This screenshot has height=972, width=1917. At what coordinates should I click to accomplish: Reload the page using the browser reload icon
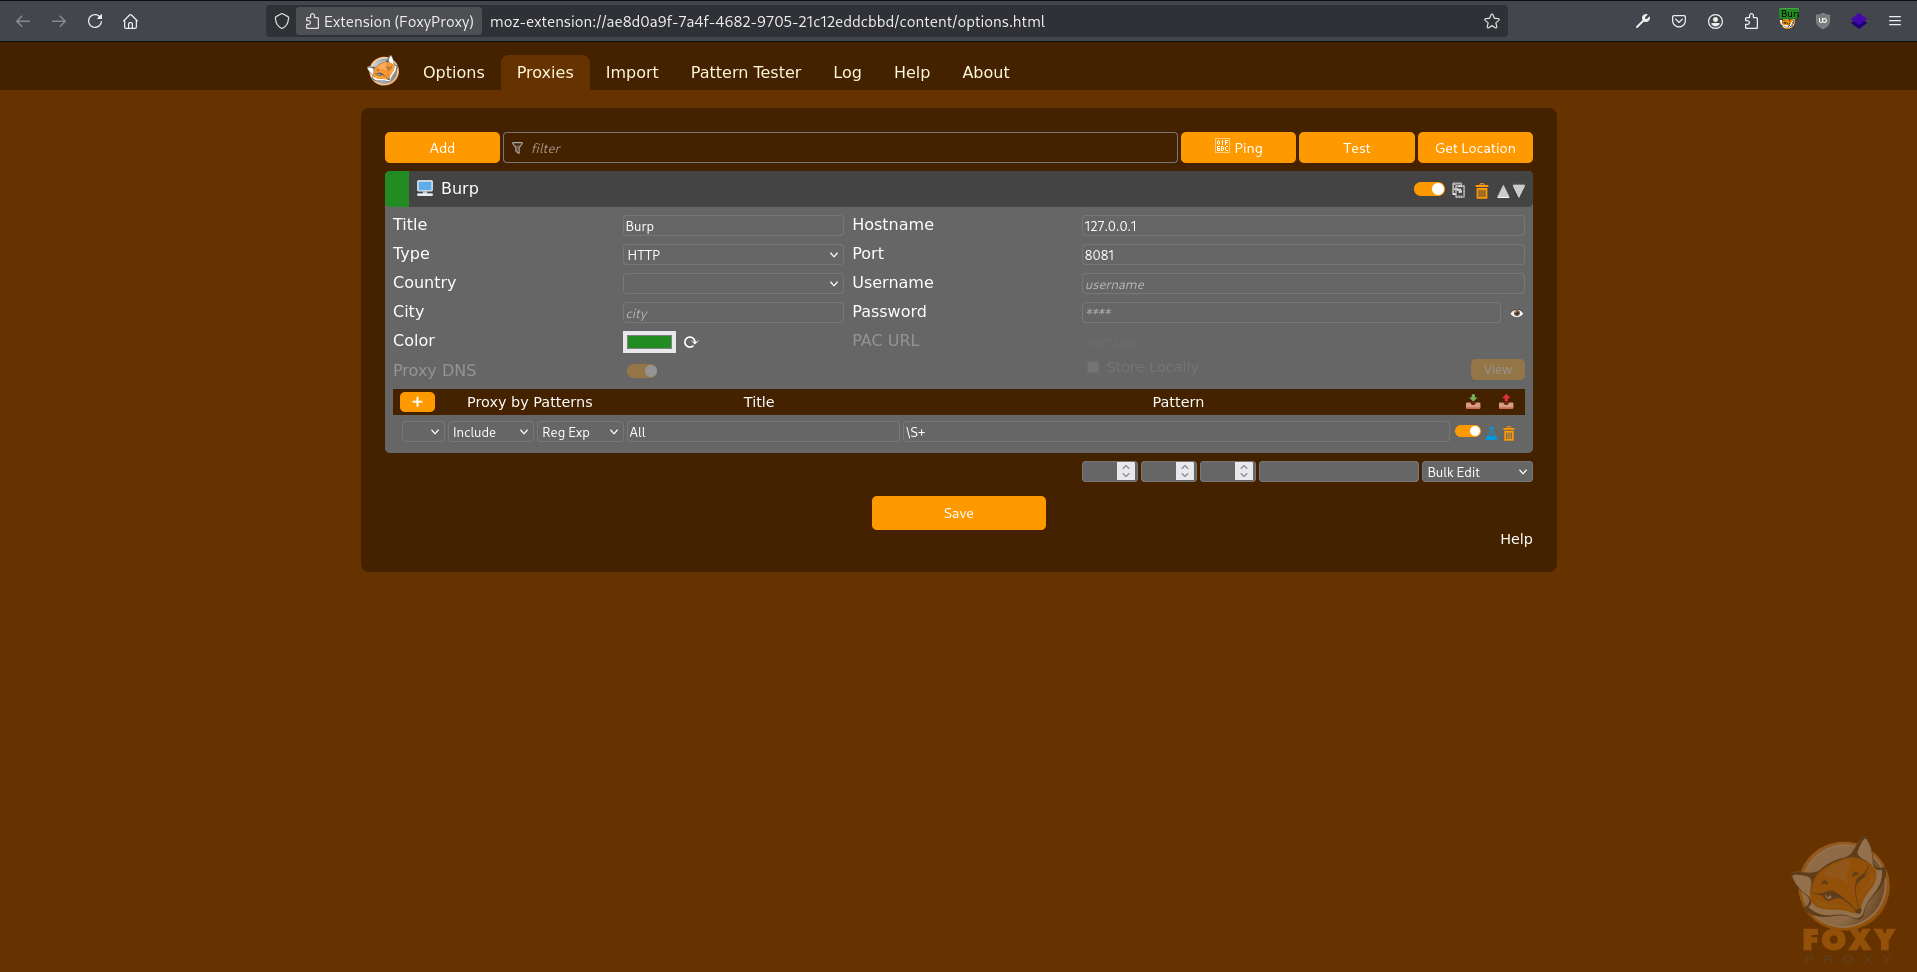[x=95, y=21]
